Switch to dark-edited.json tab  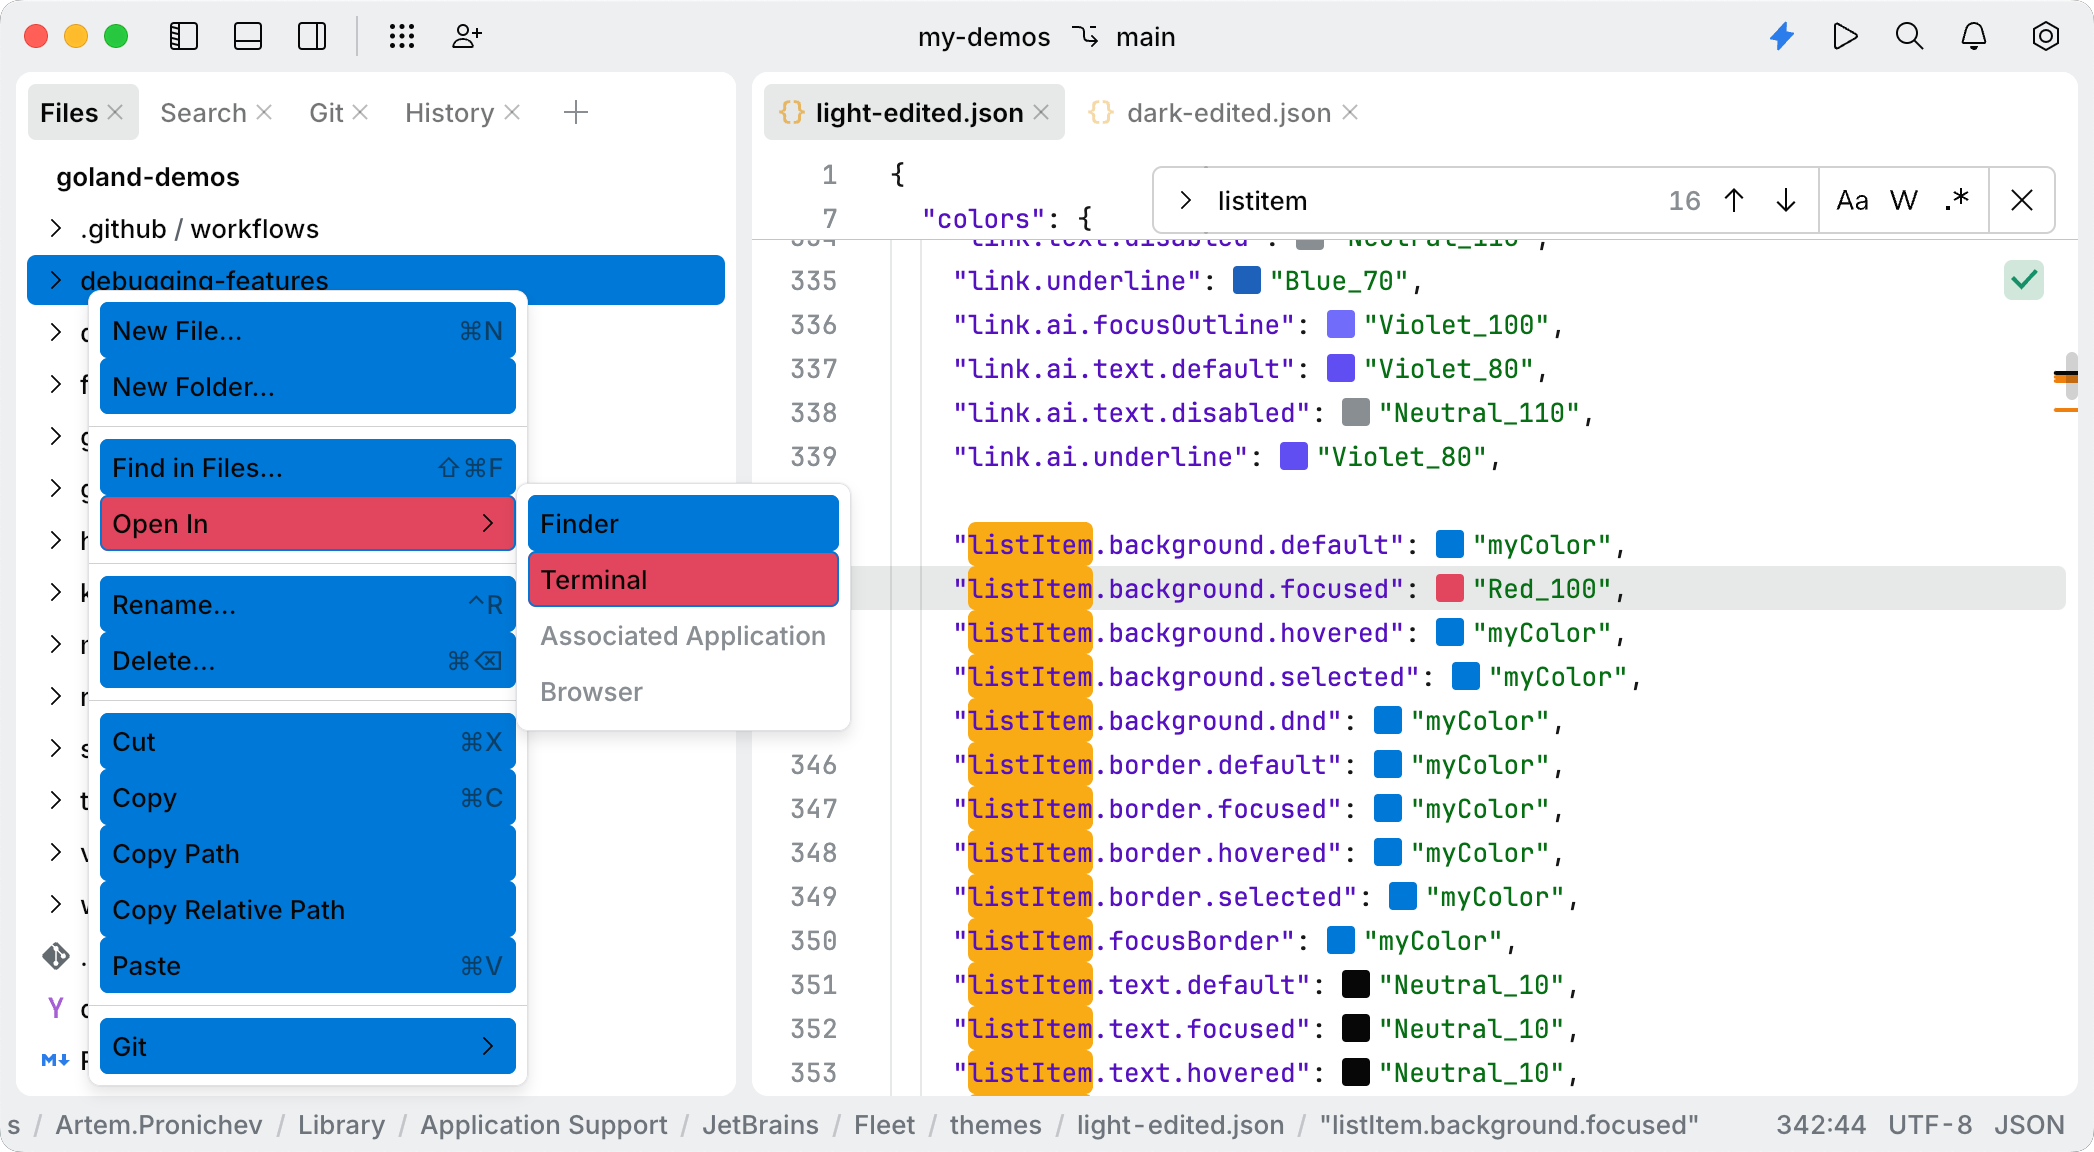[1227, 113]
